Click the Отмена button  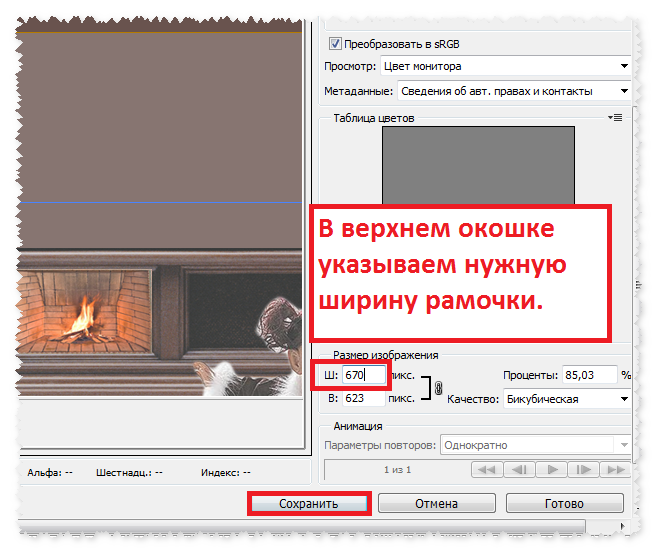click(436, 503)
